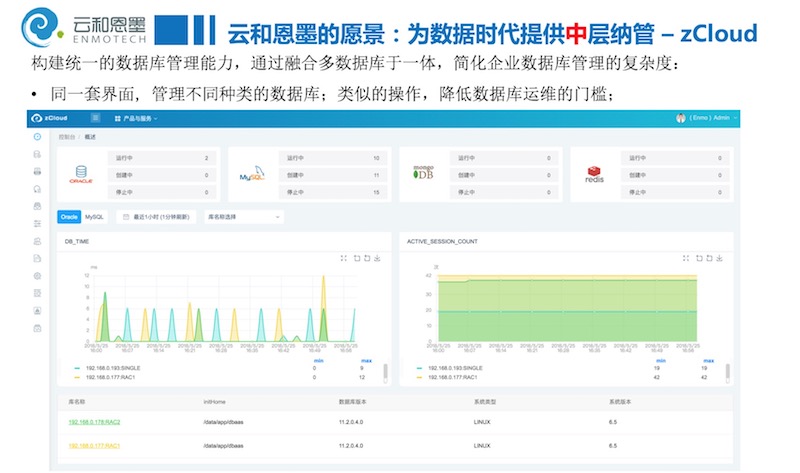
Task: Click the gear settings icon in the left sidebar
Action: click(37, 275)
